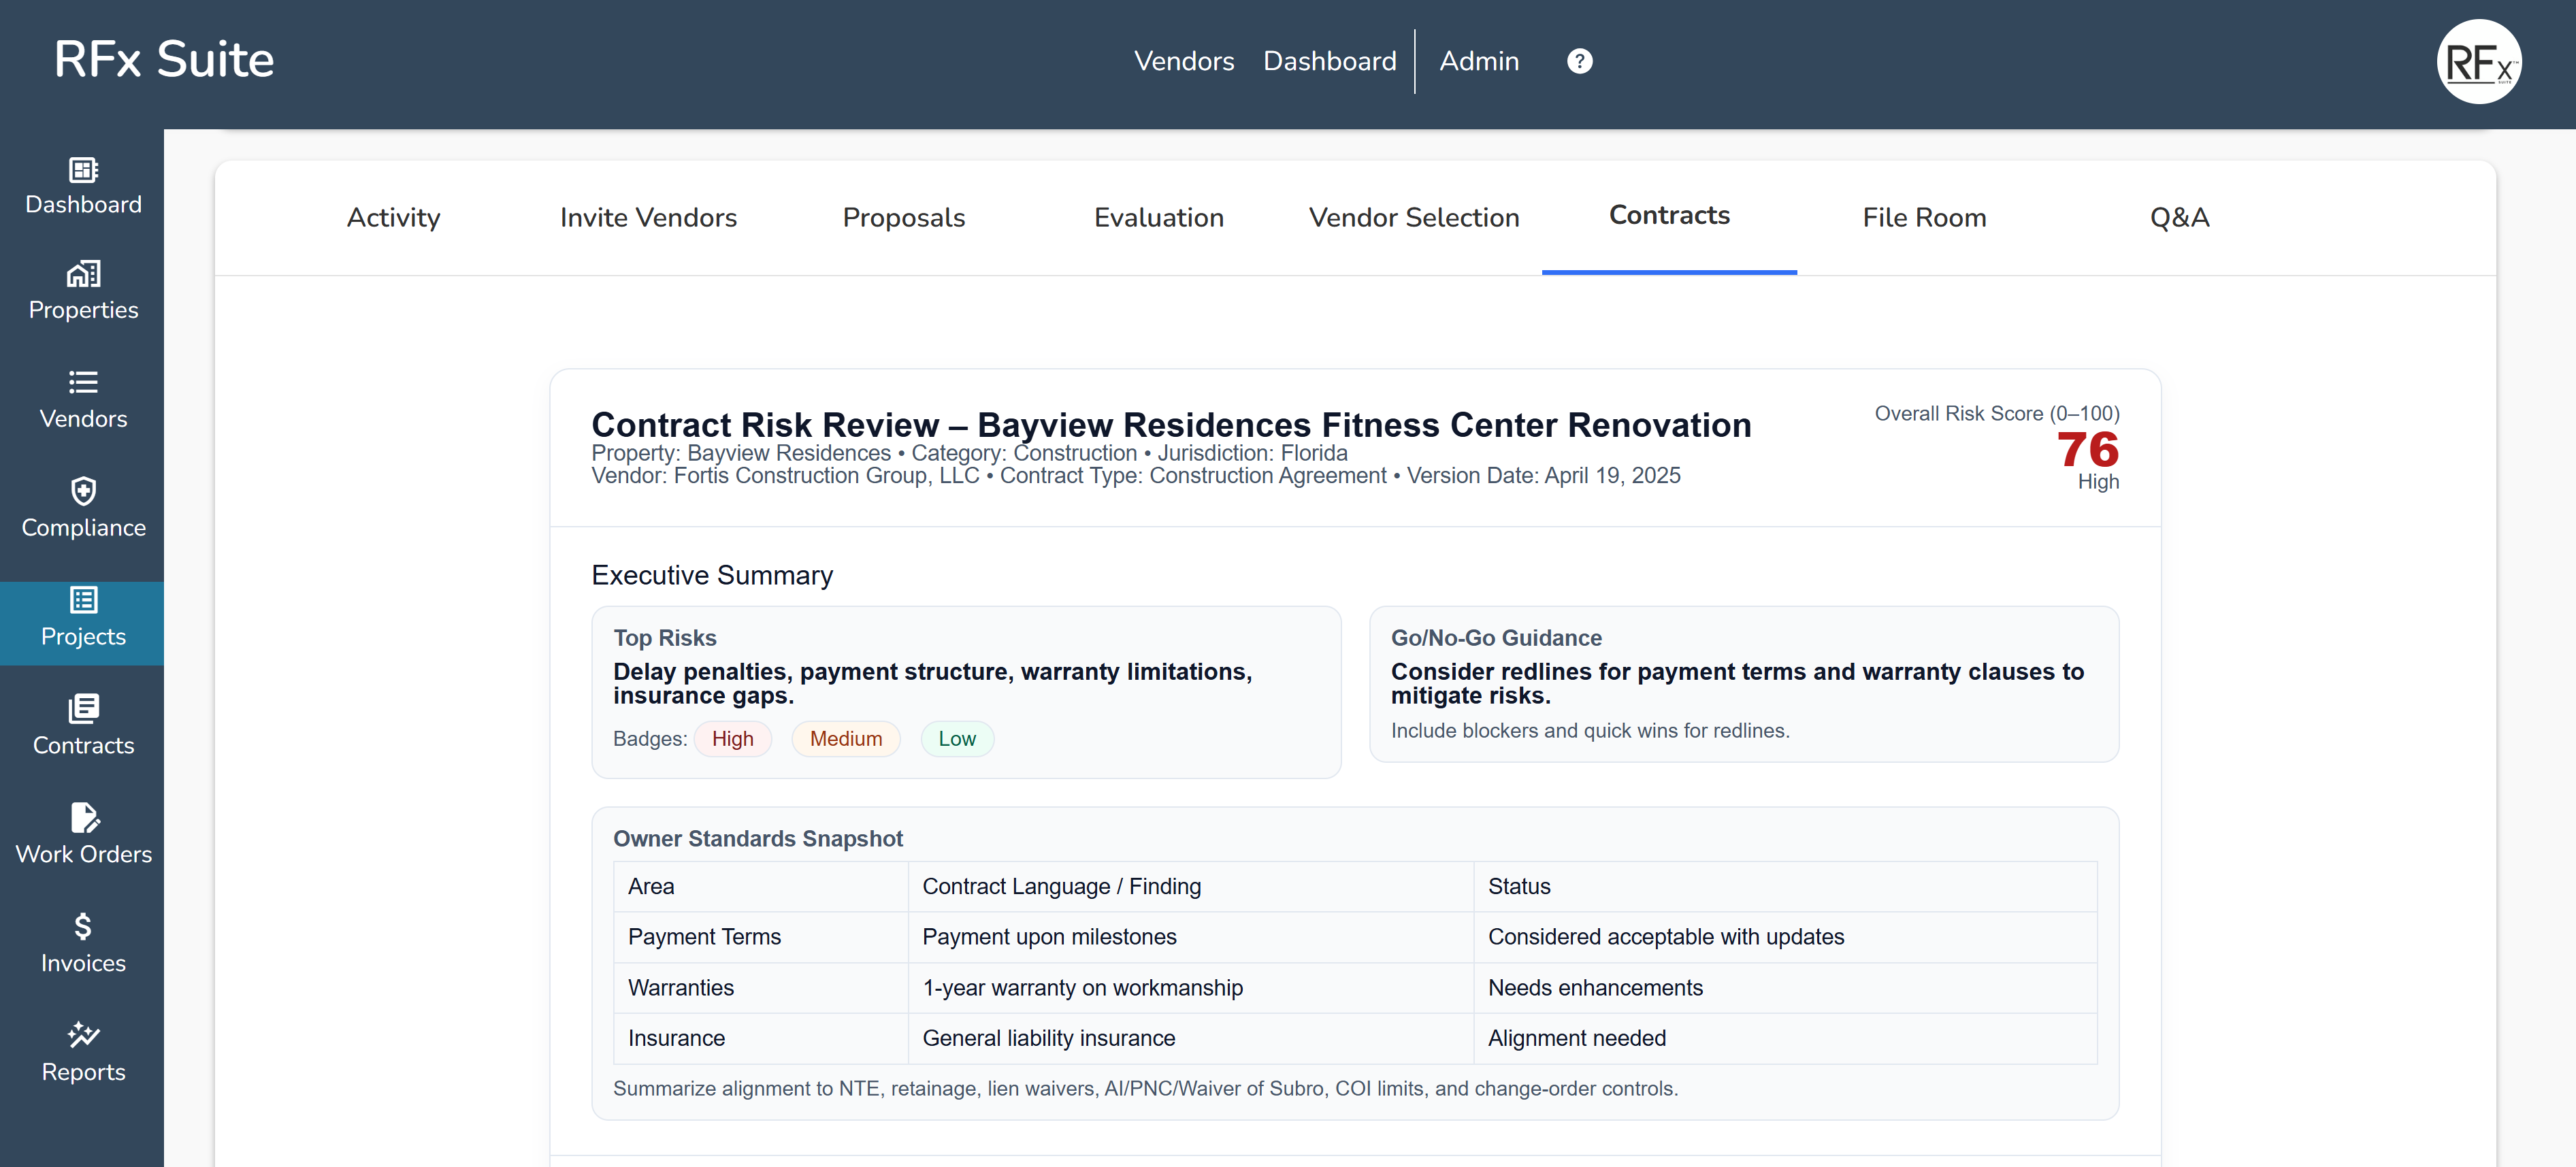
Task: Select the Projects icon in sidebar
Action: [x=83, y=600]
